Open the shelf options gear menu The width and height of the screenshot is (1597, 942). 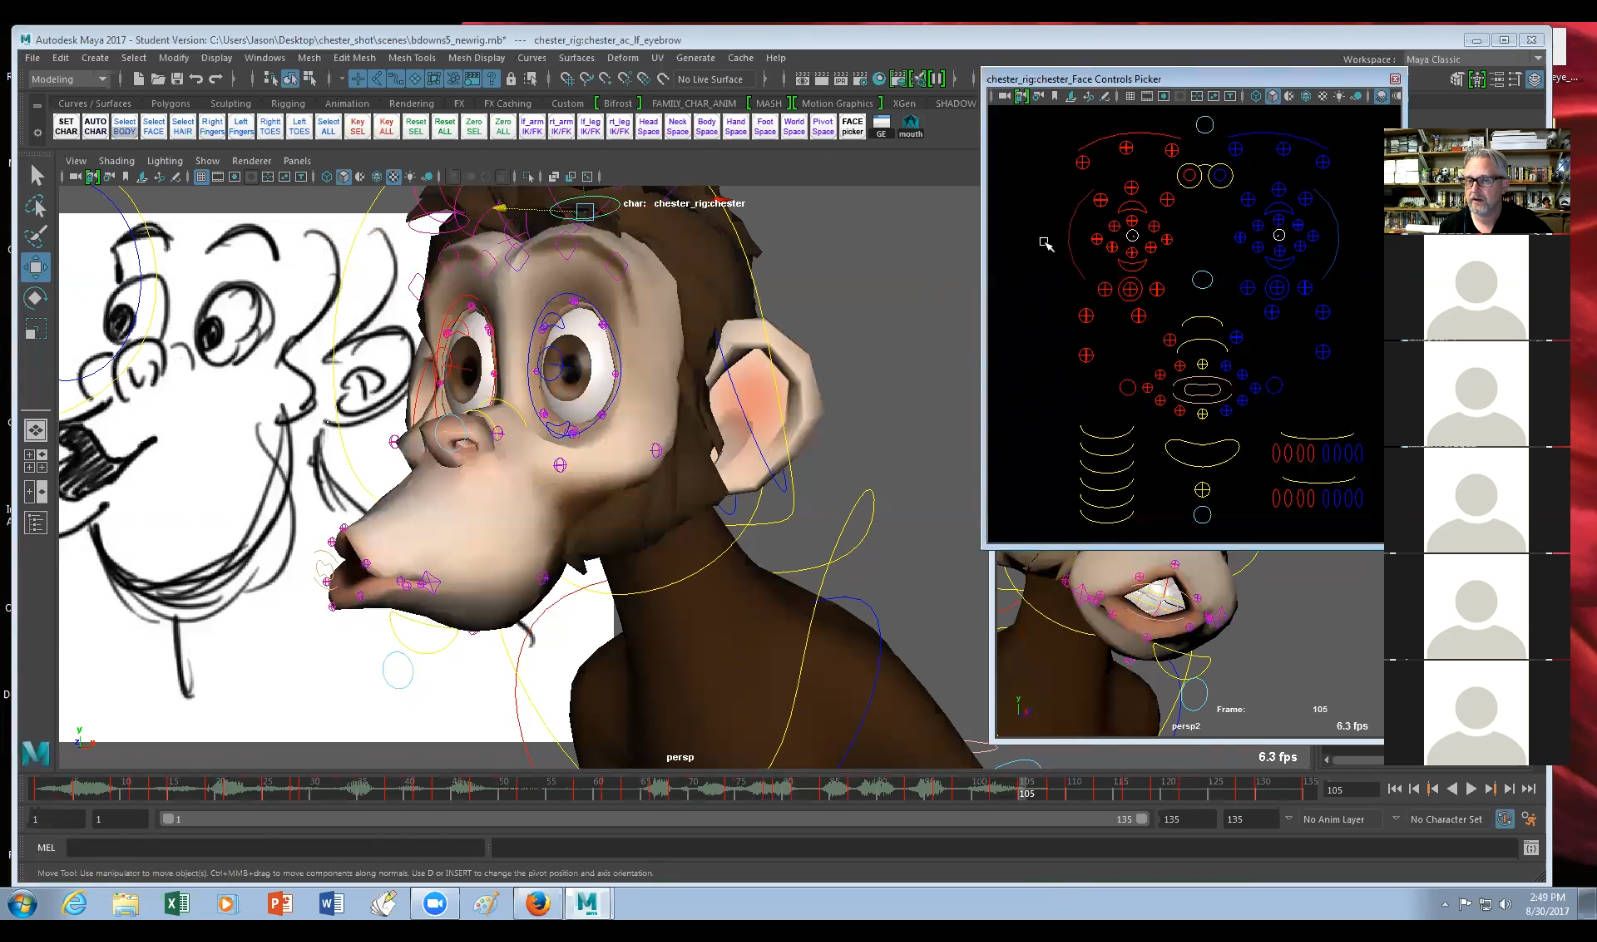37,131
